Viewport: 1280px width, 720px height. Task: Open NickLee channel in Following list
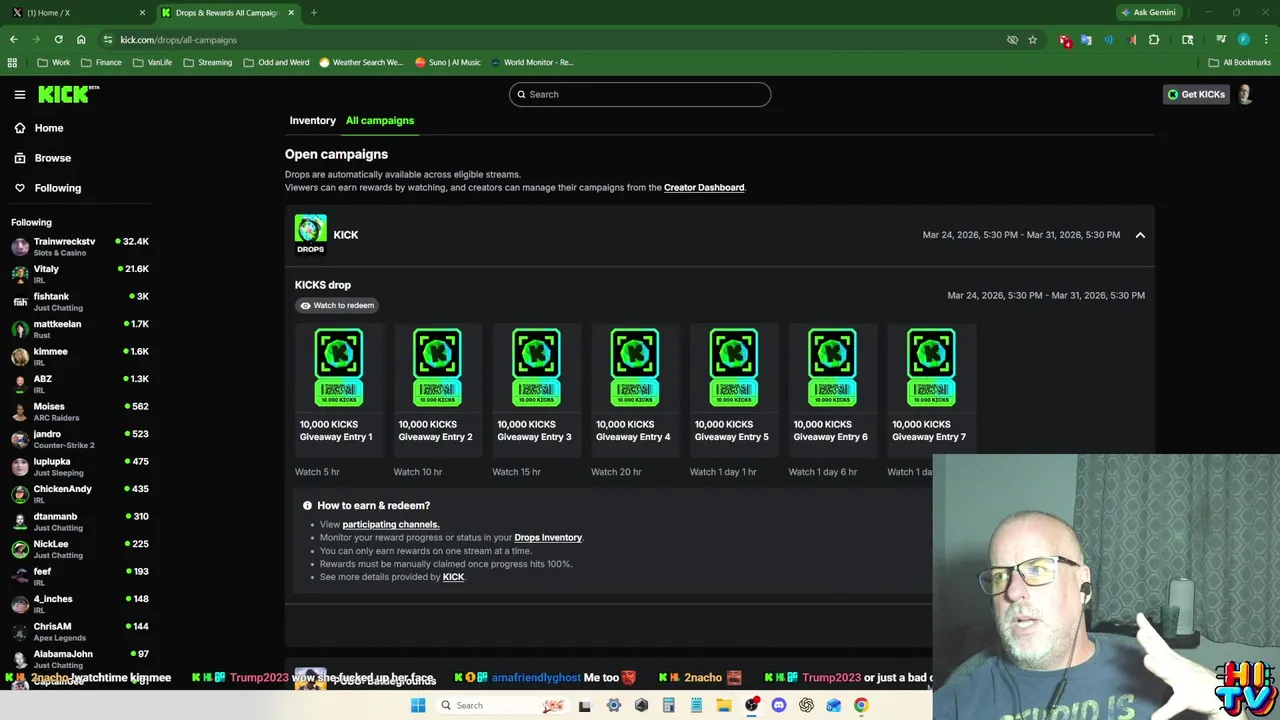pyautogui.click(x=80, y=549)
